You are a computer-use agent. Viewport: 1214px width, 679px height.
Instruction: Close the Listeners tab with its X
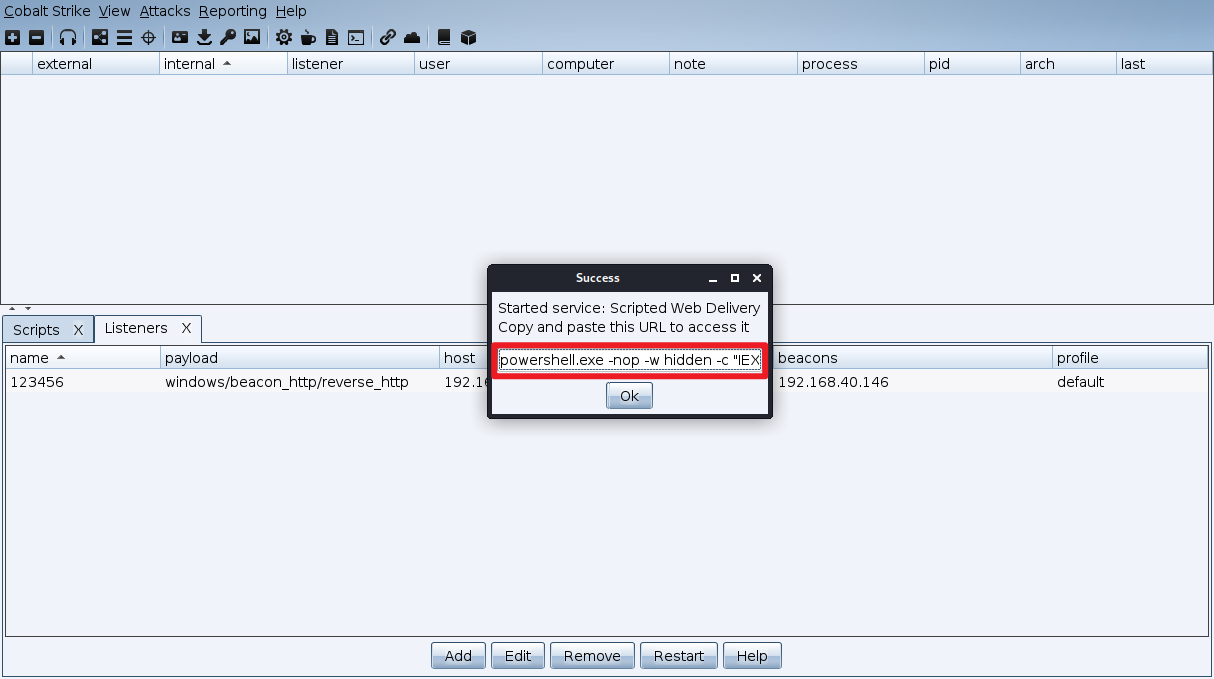point(186,328)
